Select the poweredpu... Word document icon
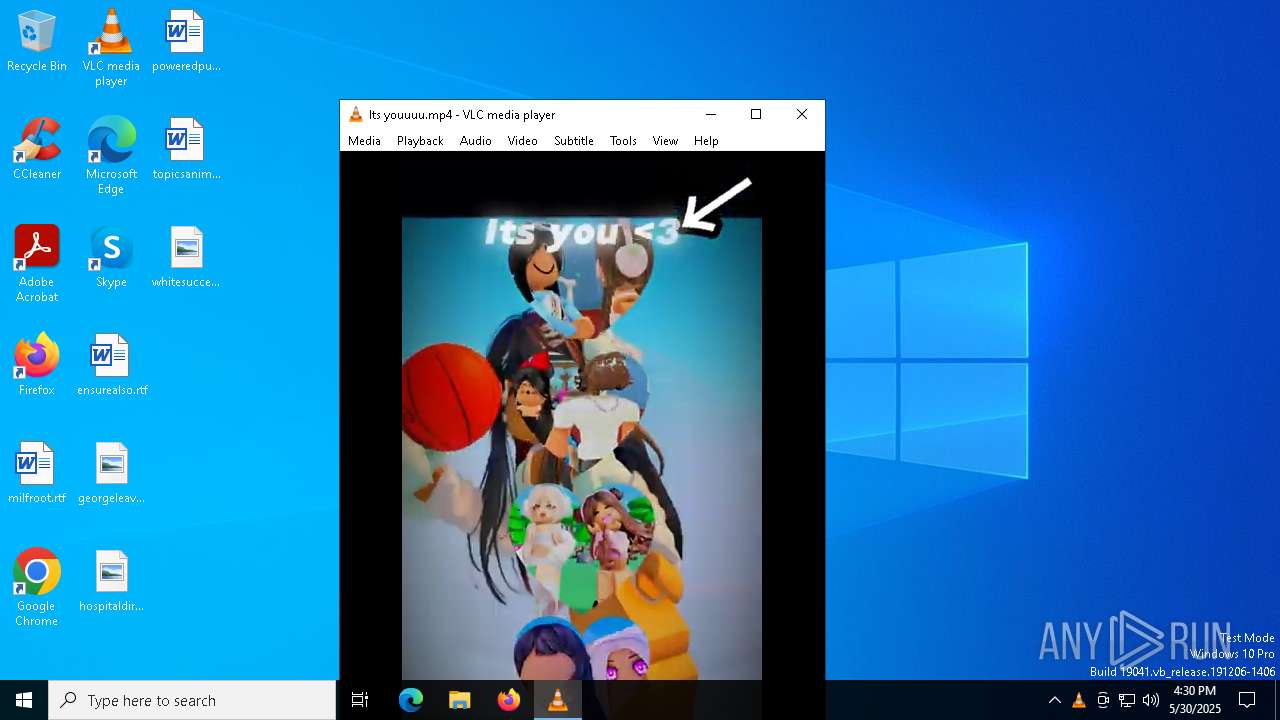The width and height of the screenshot is (1280, 720). [186, 42]
